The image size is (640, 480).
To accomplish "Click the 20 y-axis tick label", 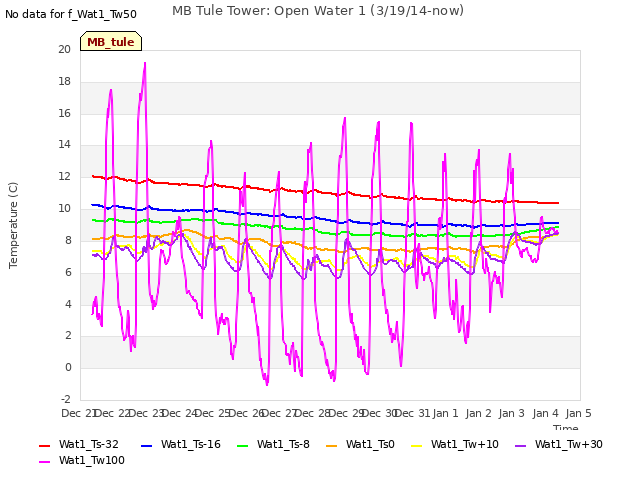I will tap(64, 49).
